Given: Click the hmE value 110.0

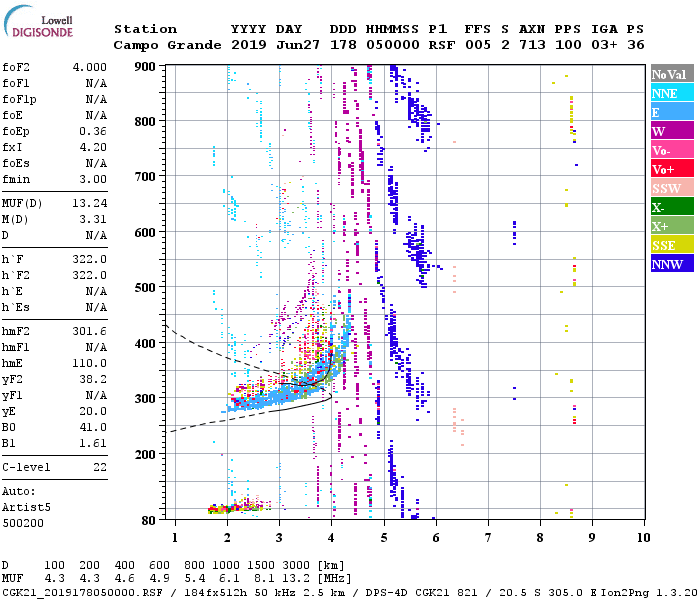Looking at the screenshot, I should [90, 363].
